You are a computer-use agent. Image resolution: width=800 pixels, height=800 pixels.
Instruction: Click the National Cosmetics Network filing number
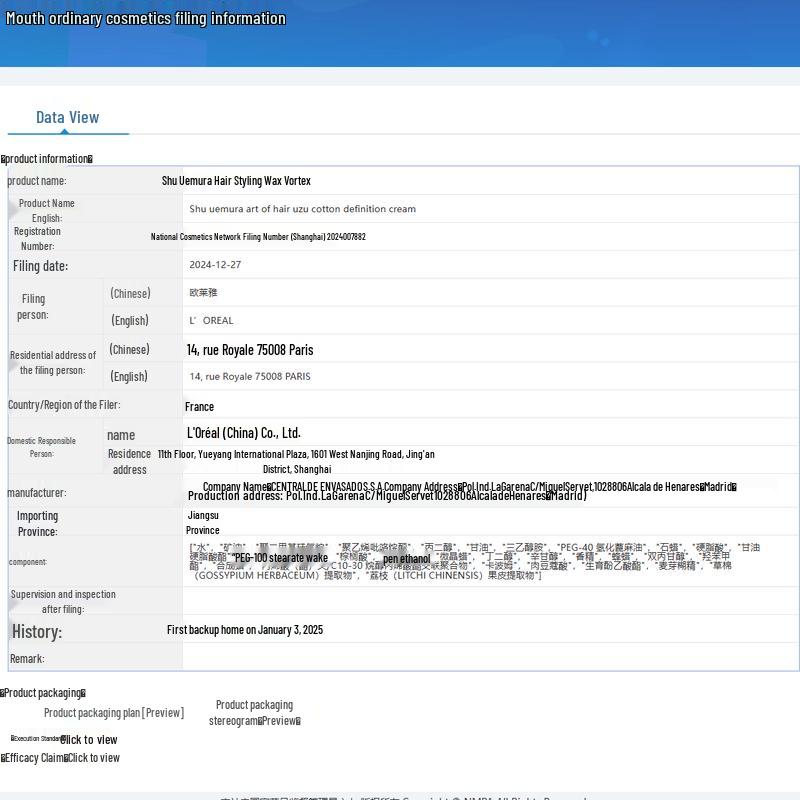(x=258, y=237)
